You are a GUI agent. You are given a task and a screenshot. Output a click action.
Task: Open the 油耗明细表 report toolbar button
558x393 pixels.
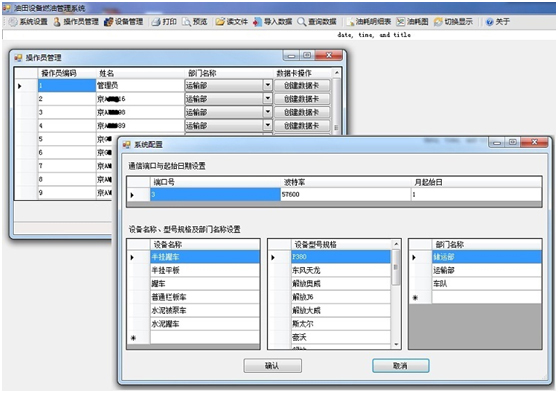(369, 22)
